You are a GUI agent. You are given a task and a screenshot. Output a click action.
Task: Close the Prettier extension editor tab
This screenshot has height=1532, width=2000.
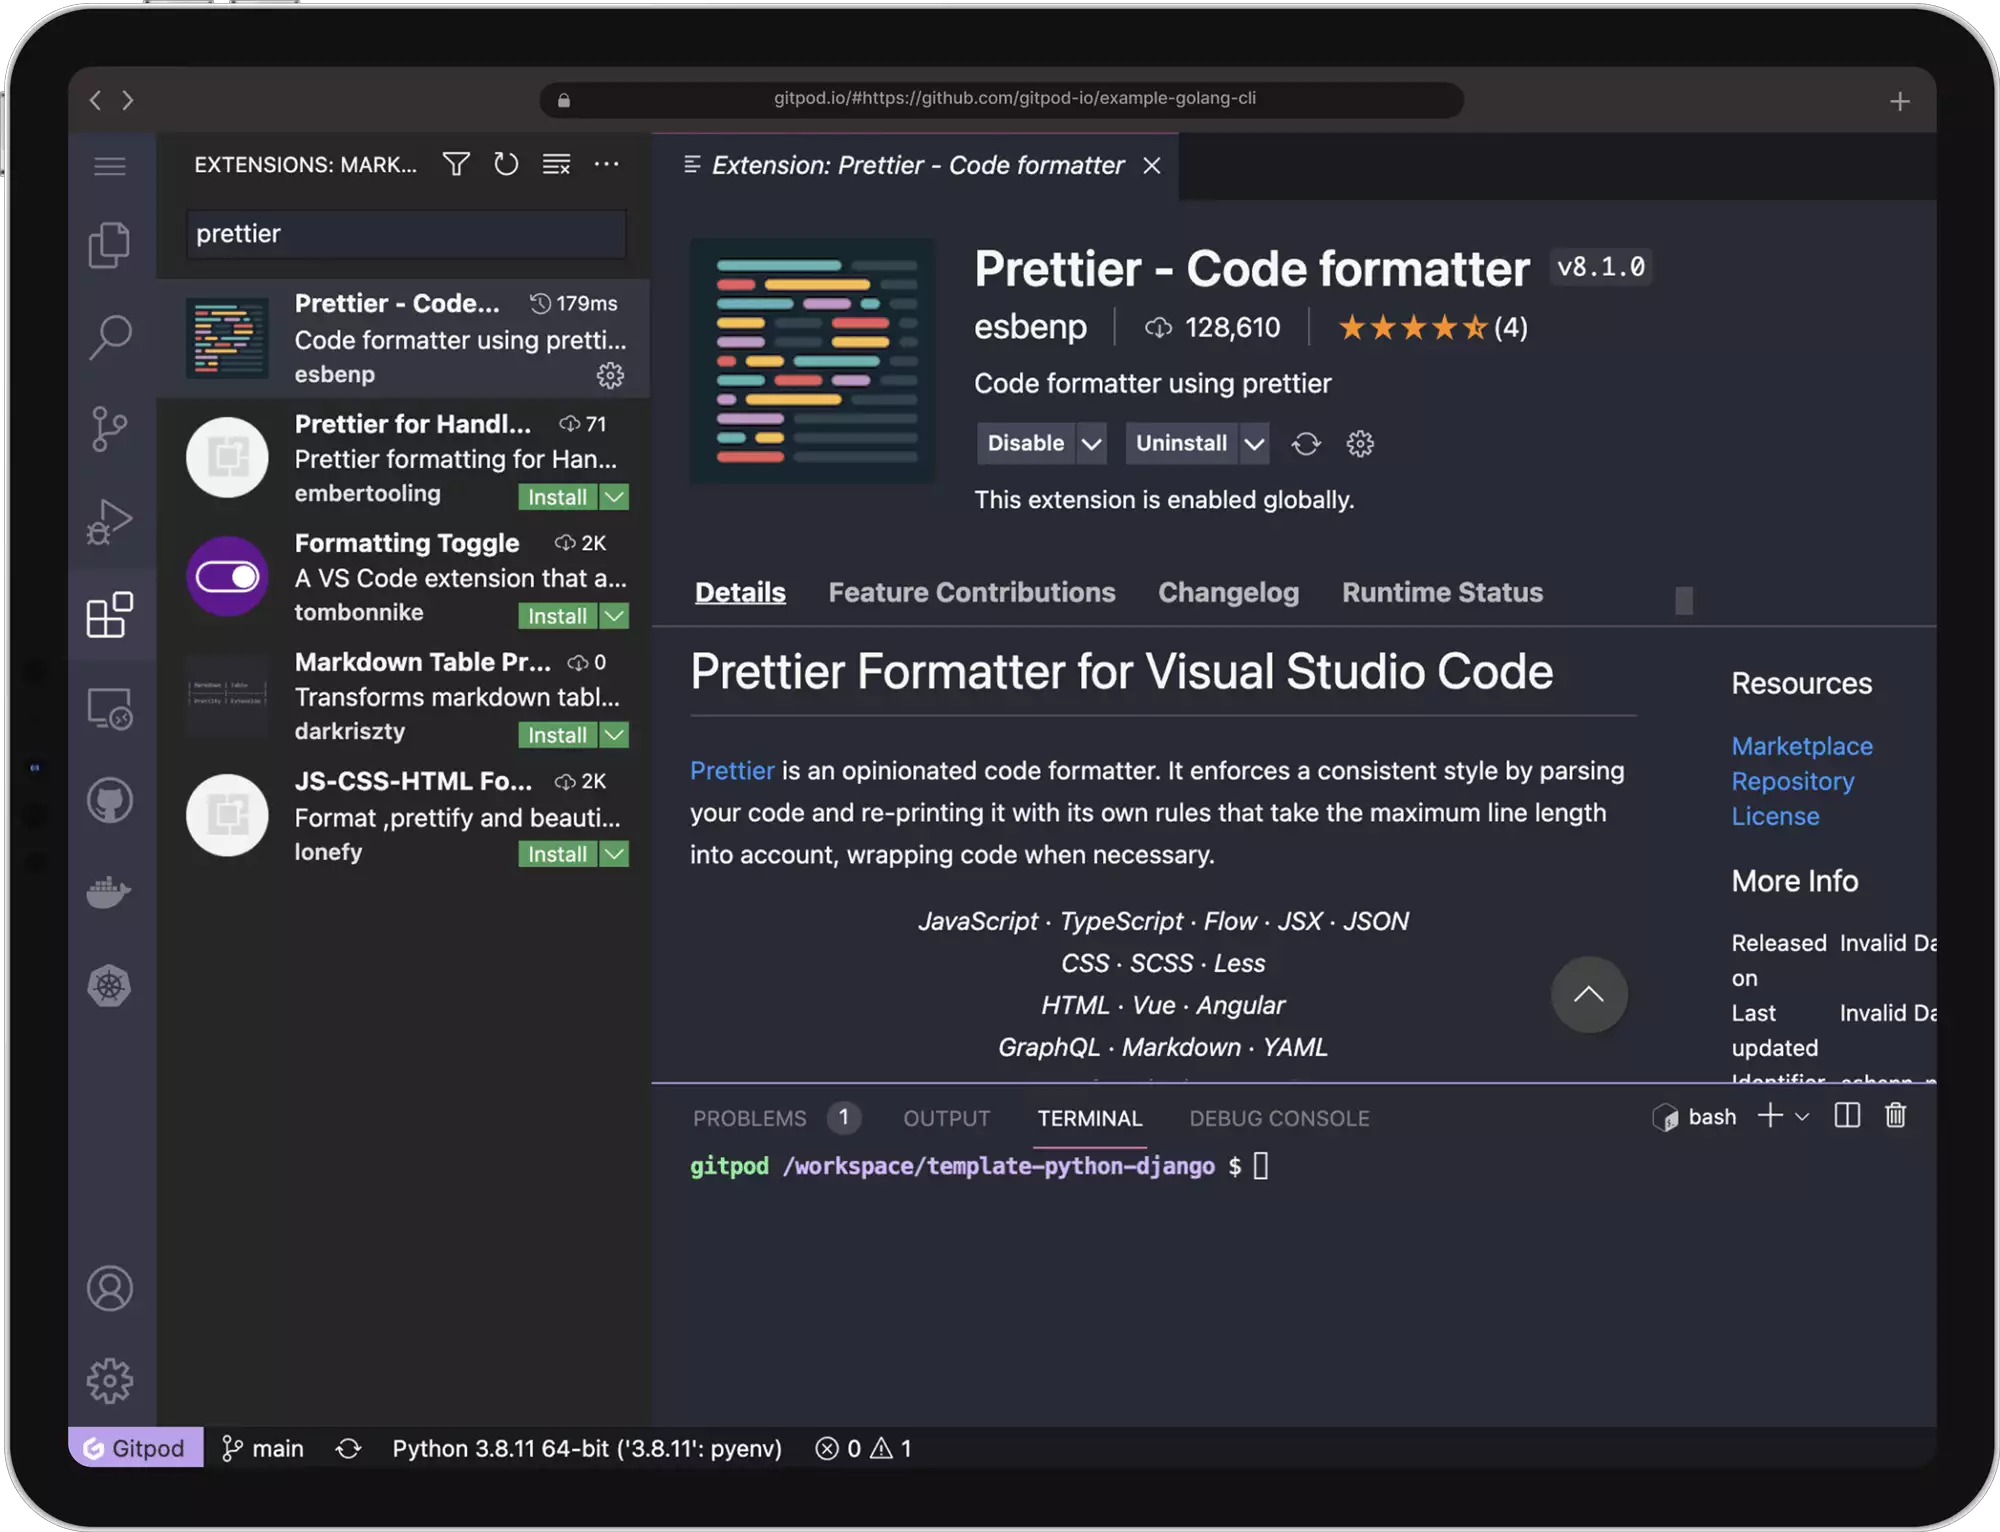point(1152,165)
